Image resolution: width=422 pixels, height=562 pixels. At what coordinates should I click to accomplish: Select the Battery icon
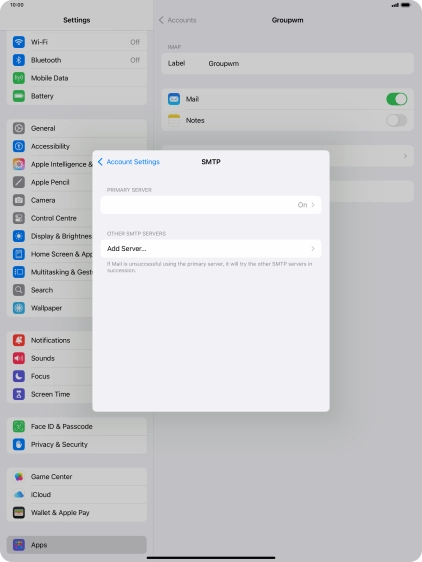pyautogui.click(x=19, y=96)
